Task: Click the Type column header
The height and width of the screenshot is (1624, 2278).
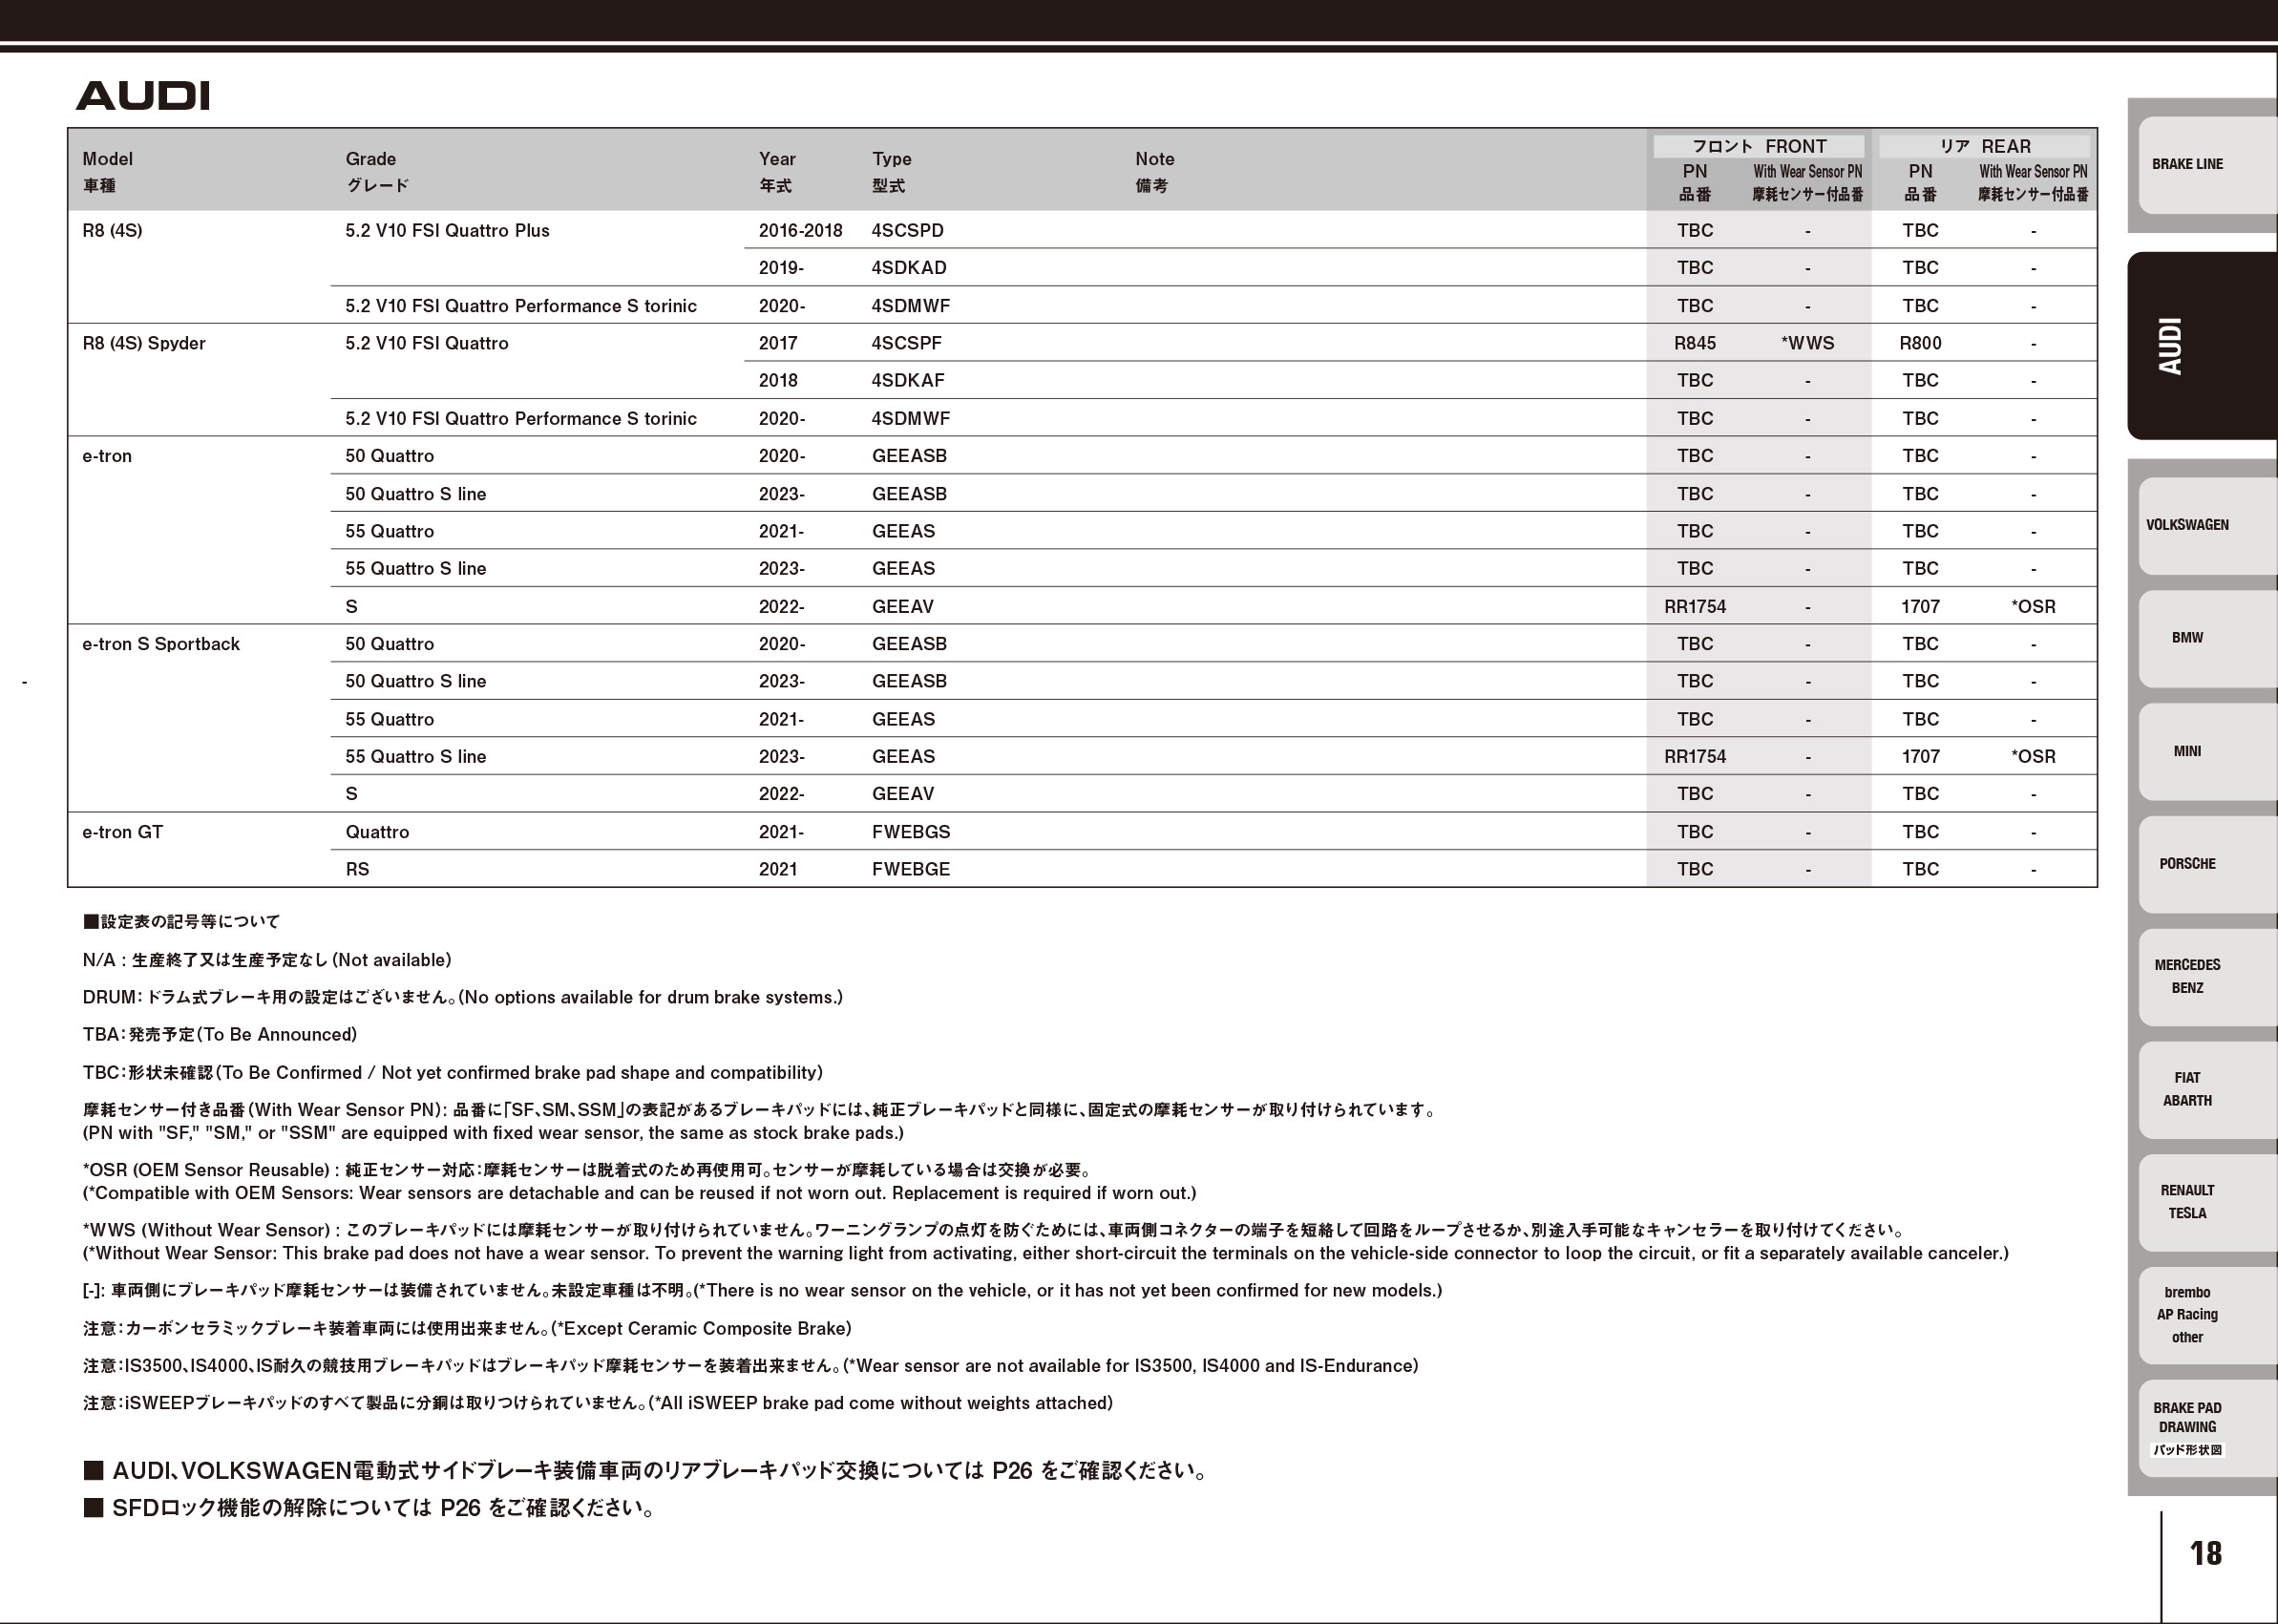Action: (891, 172)
